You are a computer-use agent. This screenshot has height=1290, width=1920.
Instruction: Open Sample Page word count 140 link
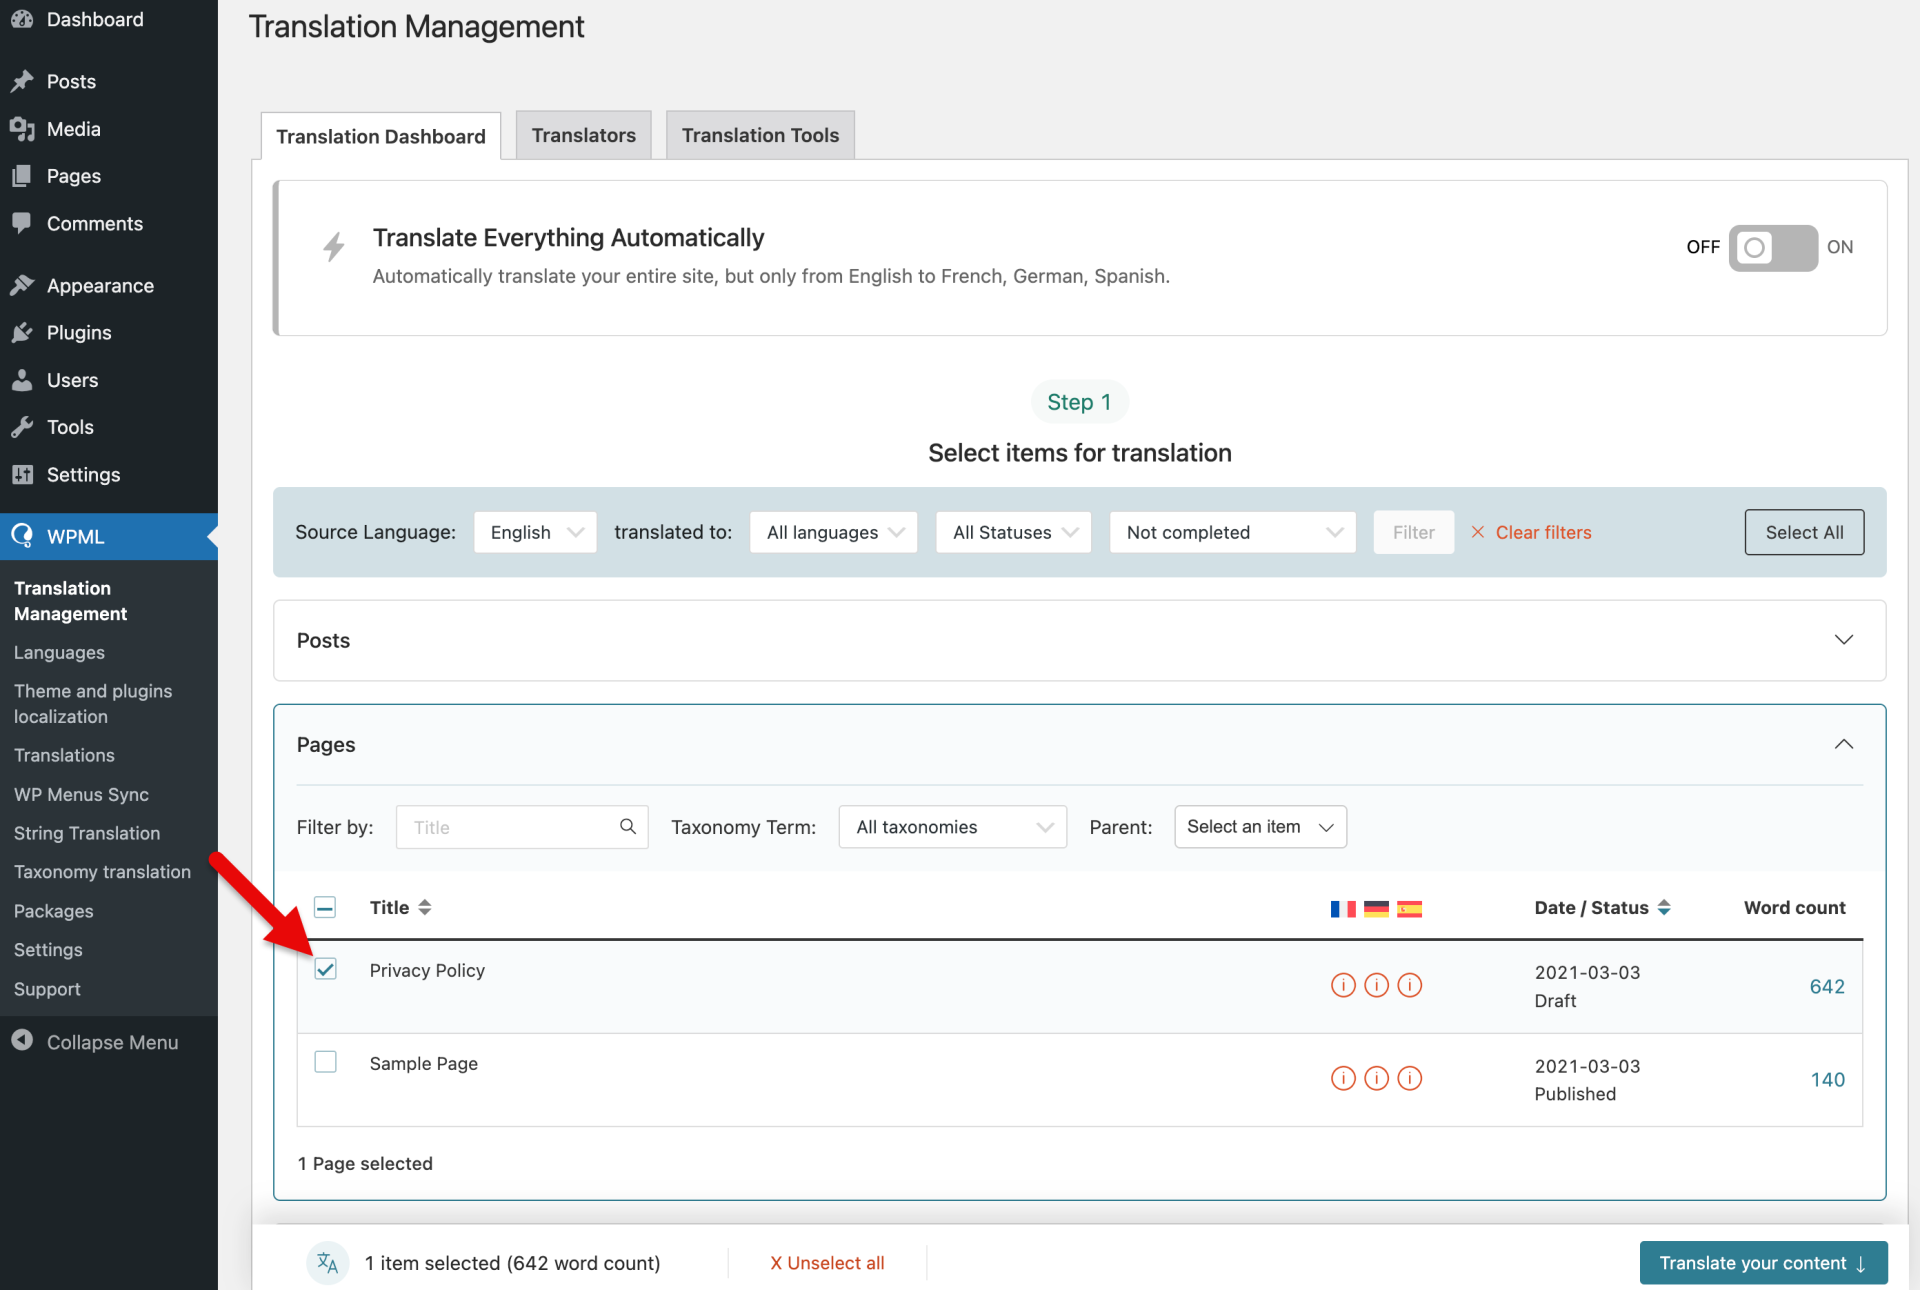coord(1827,1079)
